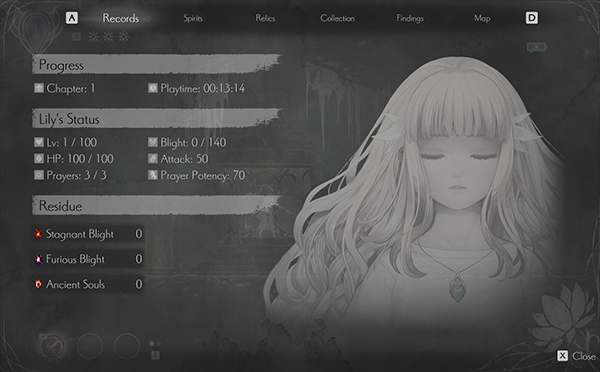Viewport: 600px width, 372px height.
Task: Click the 'Prayer Potency: 70' value
Action: click(x=202, y=175)
